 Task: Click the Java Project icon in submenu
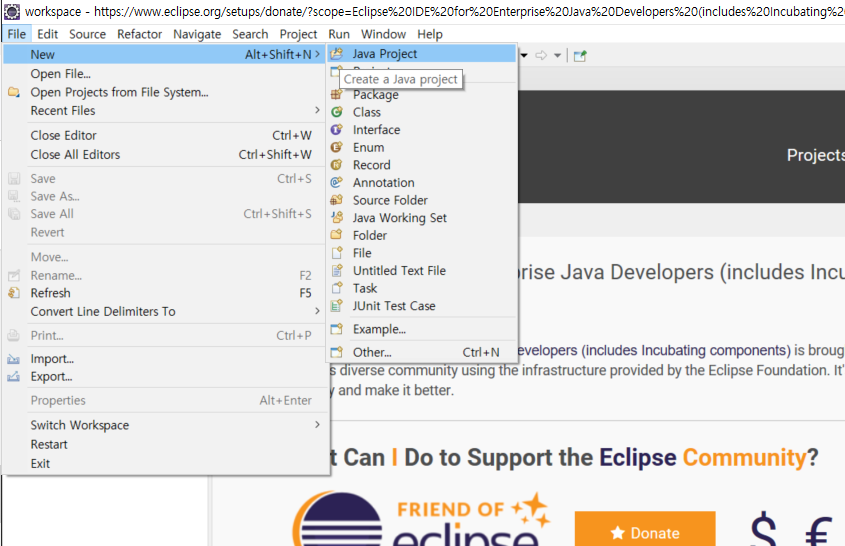[x=337, y=53]
